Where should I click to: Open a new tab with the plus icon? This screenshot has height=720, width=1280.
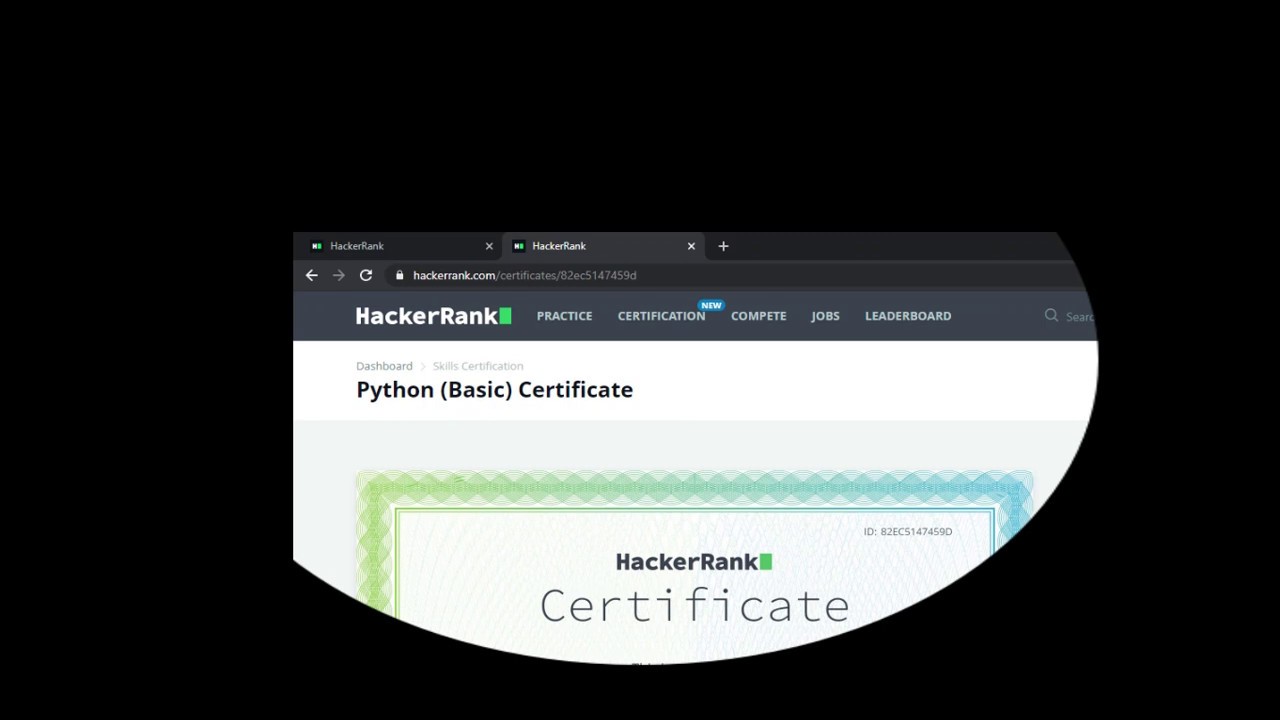coord(723,246)
